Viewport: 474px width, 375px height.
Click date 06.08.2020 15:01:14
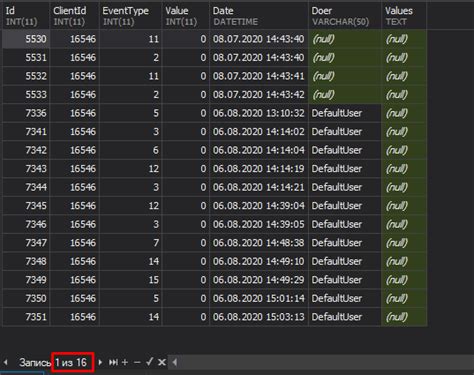[x=259, y=298]
